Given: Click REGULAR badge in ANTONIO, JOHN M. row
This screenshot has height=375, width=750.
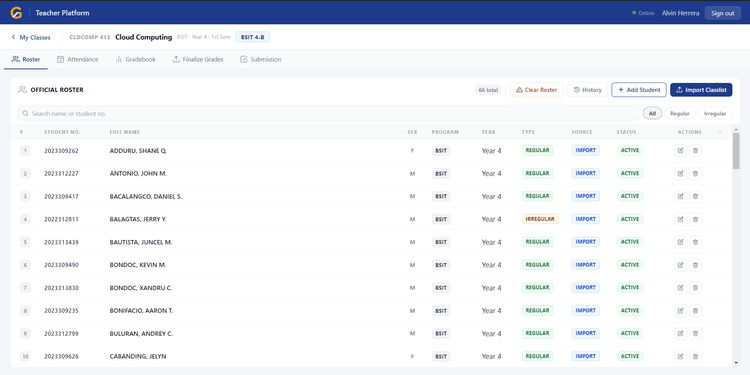Looking at the screenshot, I should 537,173.
